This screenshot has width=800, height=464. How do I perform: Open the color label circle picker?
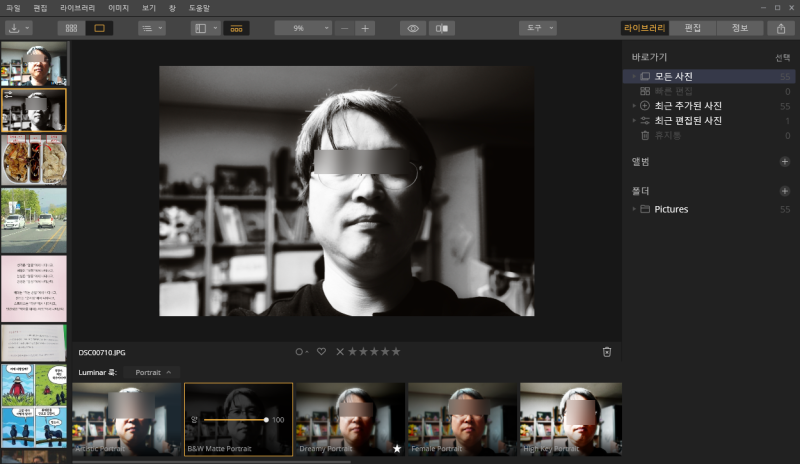pyautogui.click(x=301, y=352)
